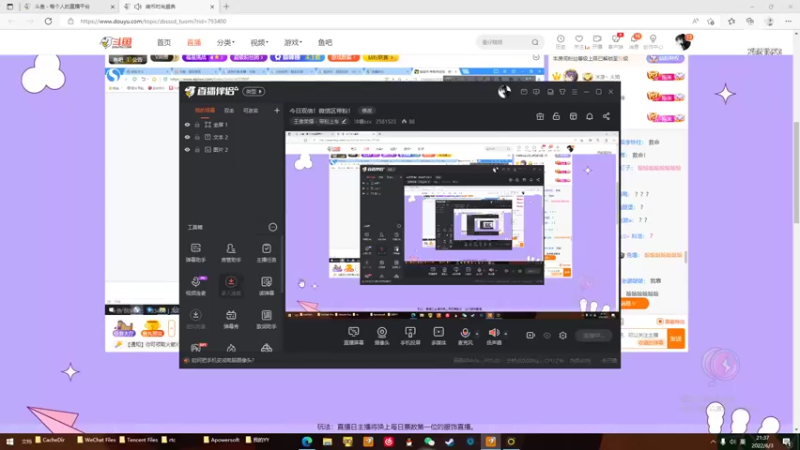This screenshot has width=800, height=450.
Task: Expand the chevron right of the Douyu colored banner pills
Action: point(536,57)
